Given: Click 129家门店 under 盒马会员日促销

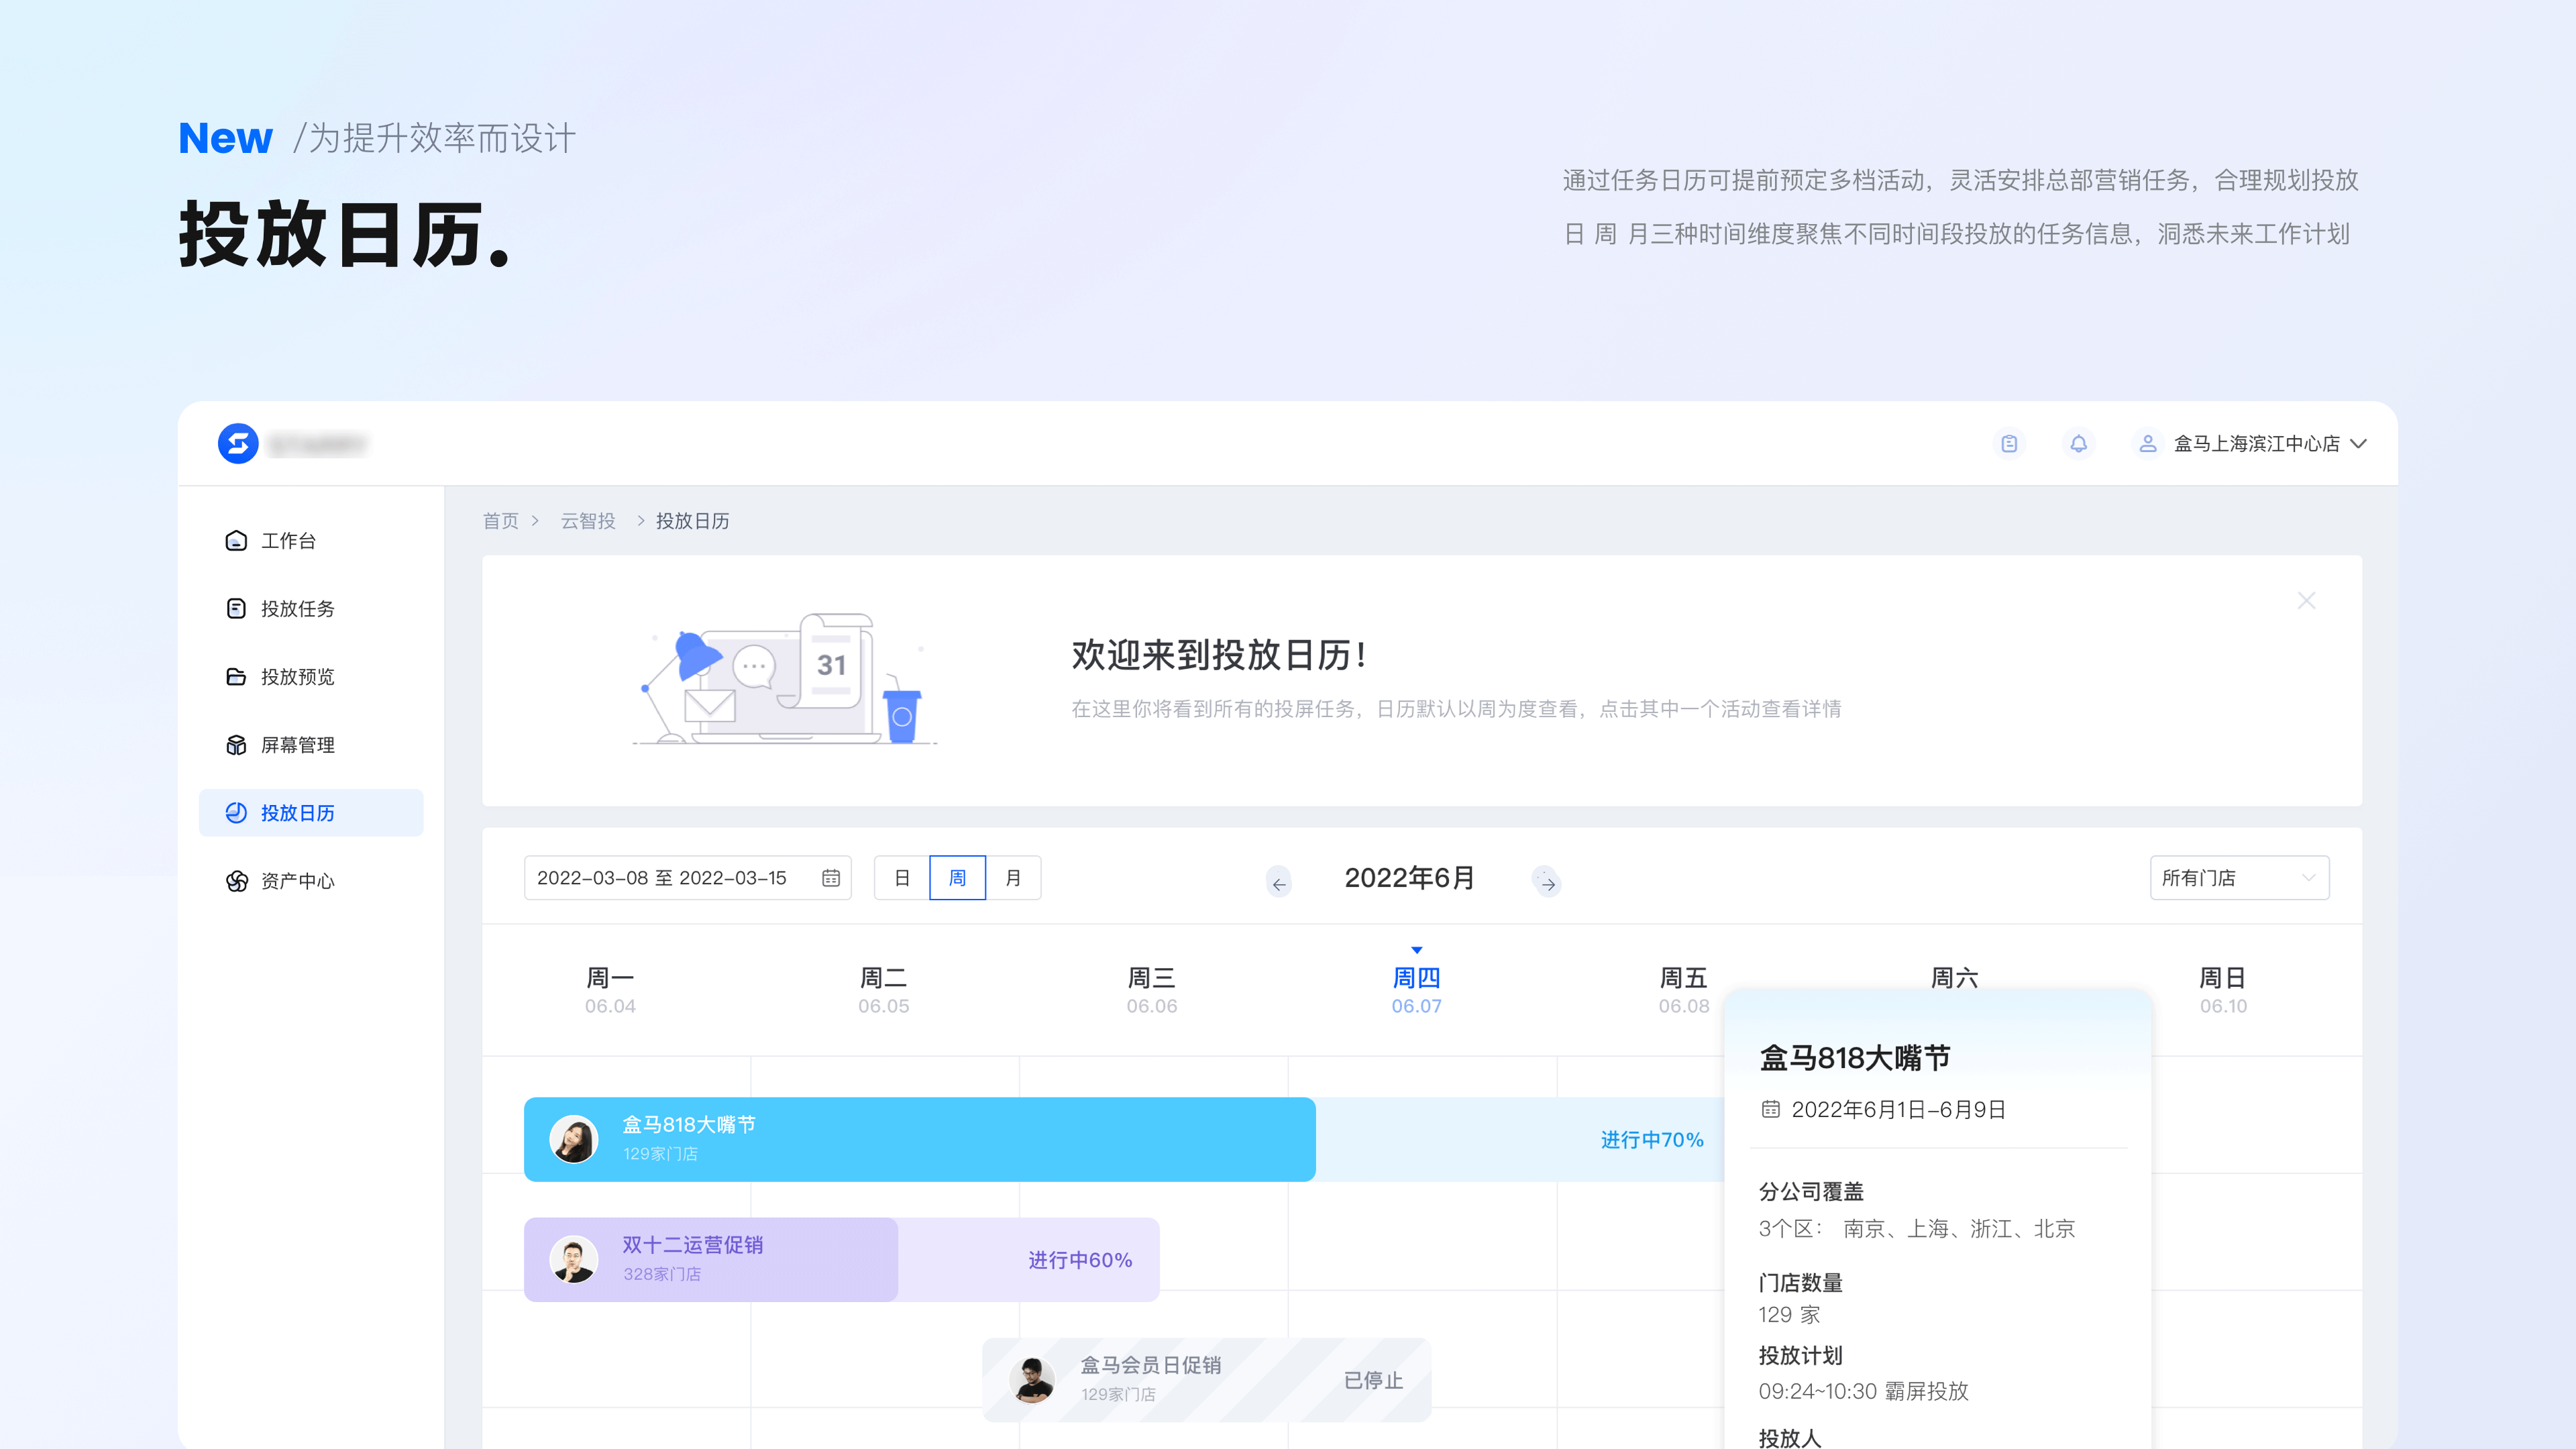Looking at the screenshot, I should coord(1118,1394).
